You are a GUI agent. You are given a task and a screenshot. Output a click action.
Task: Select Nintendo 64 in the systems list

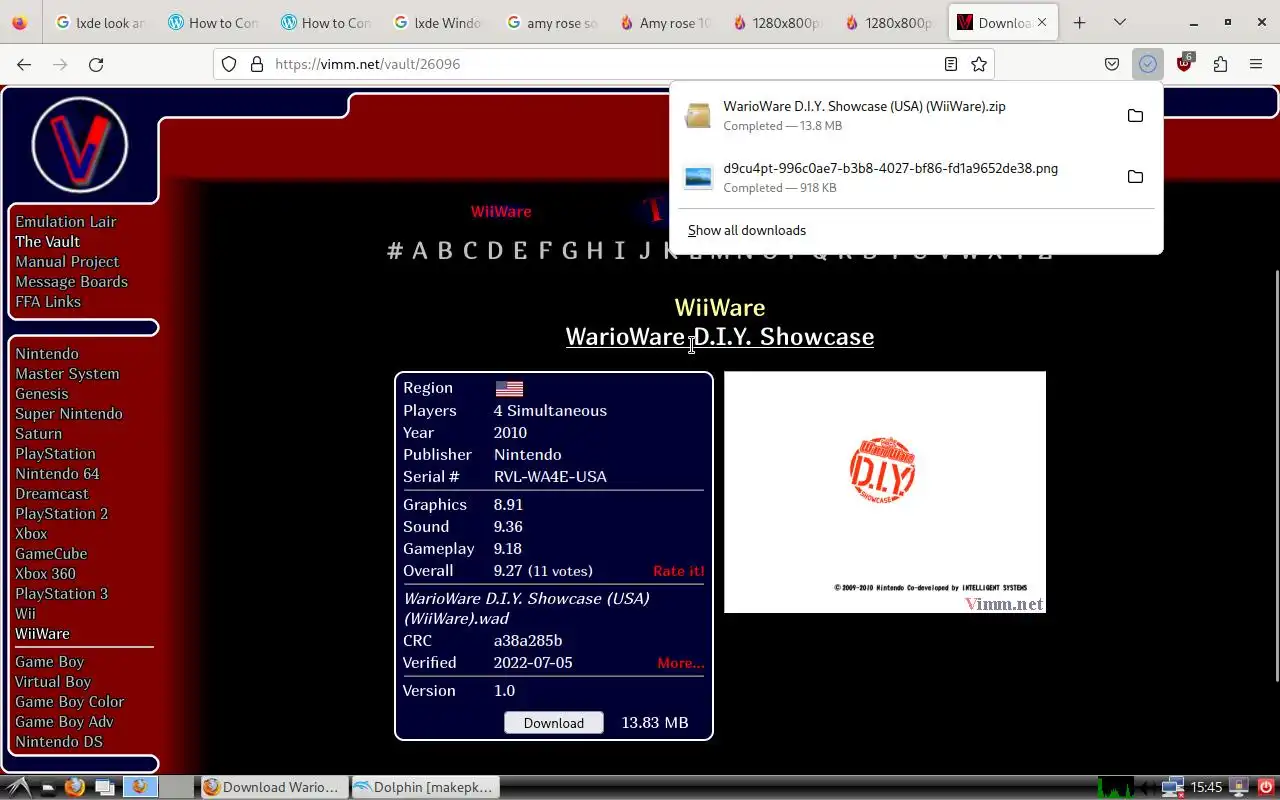pos(57,474)
